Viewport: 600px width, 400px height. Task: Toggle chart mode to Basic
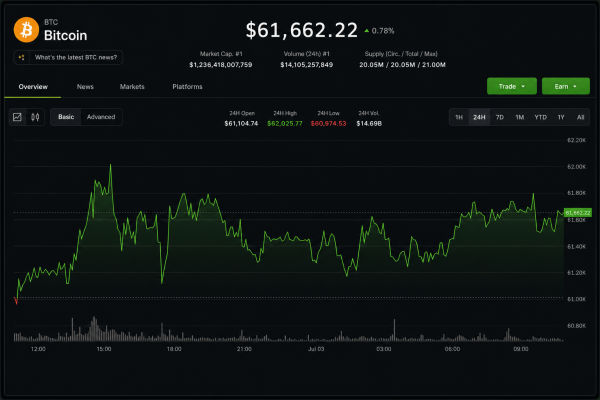[66, 117]
